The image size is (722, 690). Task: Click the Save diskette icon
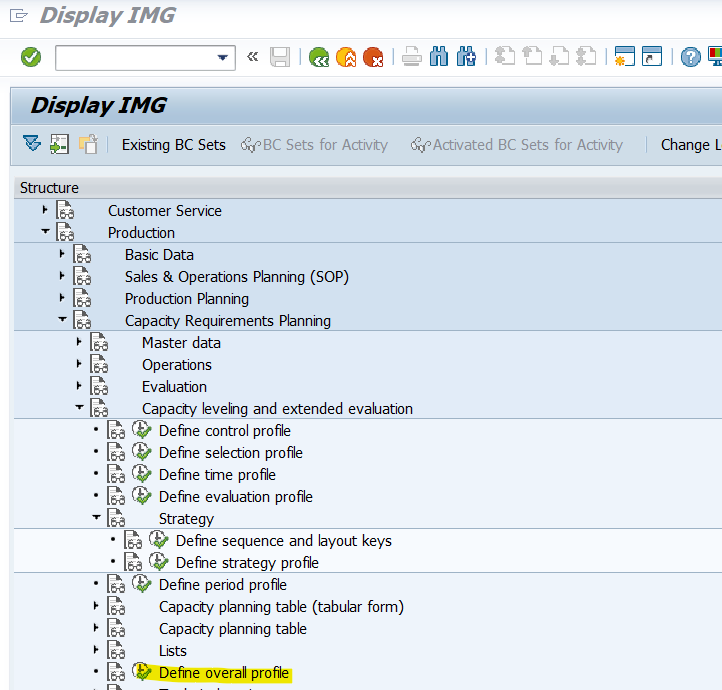[x=280, y=58]
